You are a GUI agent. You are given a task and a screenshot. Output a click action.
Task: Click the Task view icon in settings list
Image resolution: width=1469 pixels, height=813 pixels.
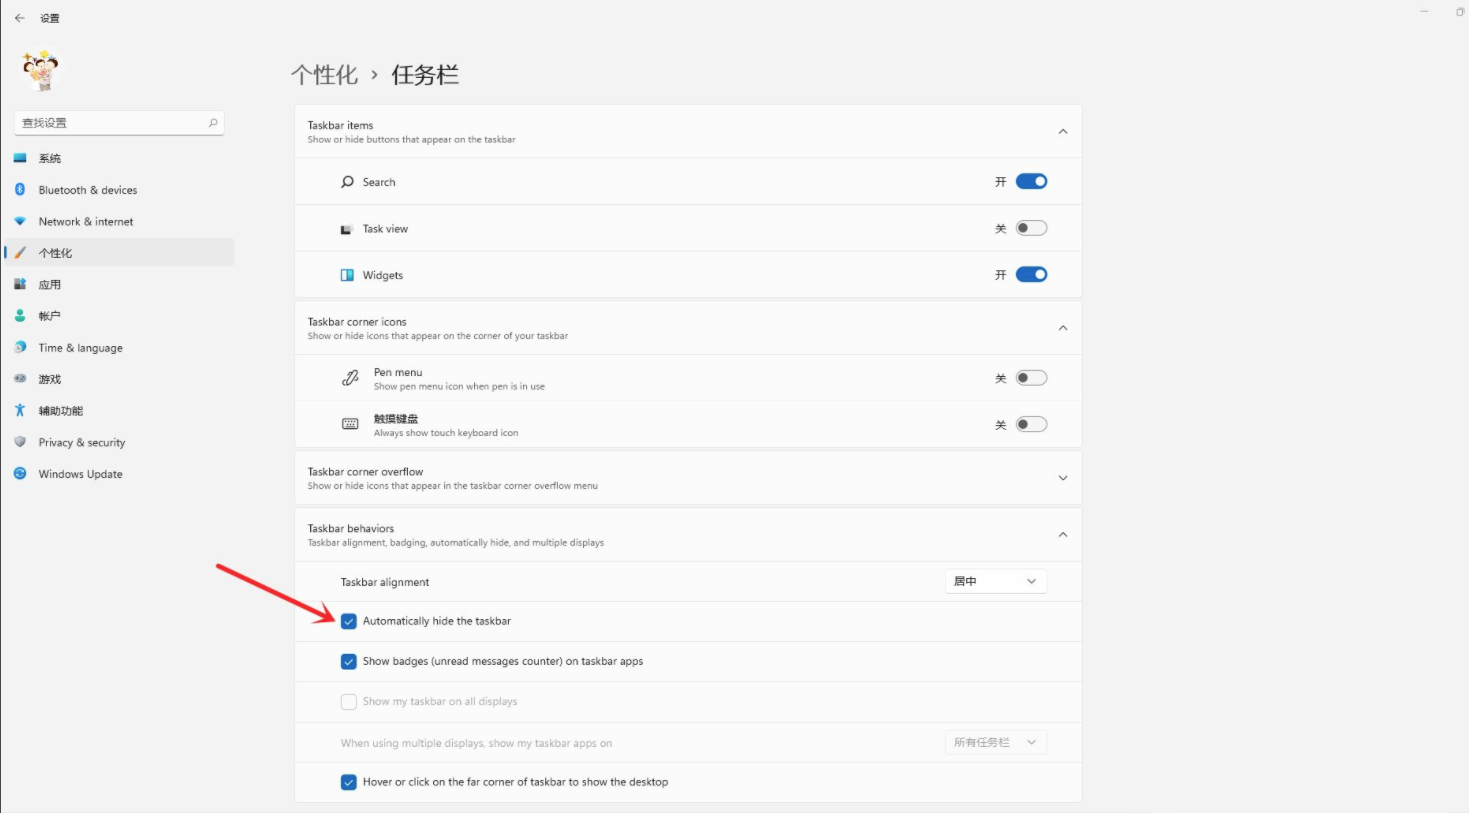click(x=349, y=228)
